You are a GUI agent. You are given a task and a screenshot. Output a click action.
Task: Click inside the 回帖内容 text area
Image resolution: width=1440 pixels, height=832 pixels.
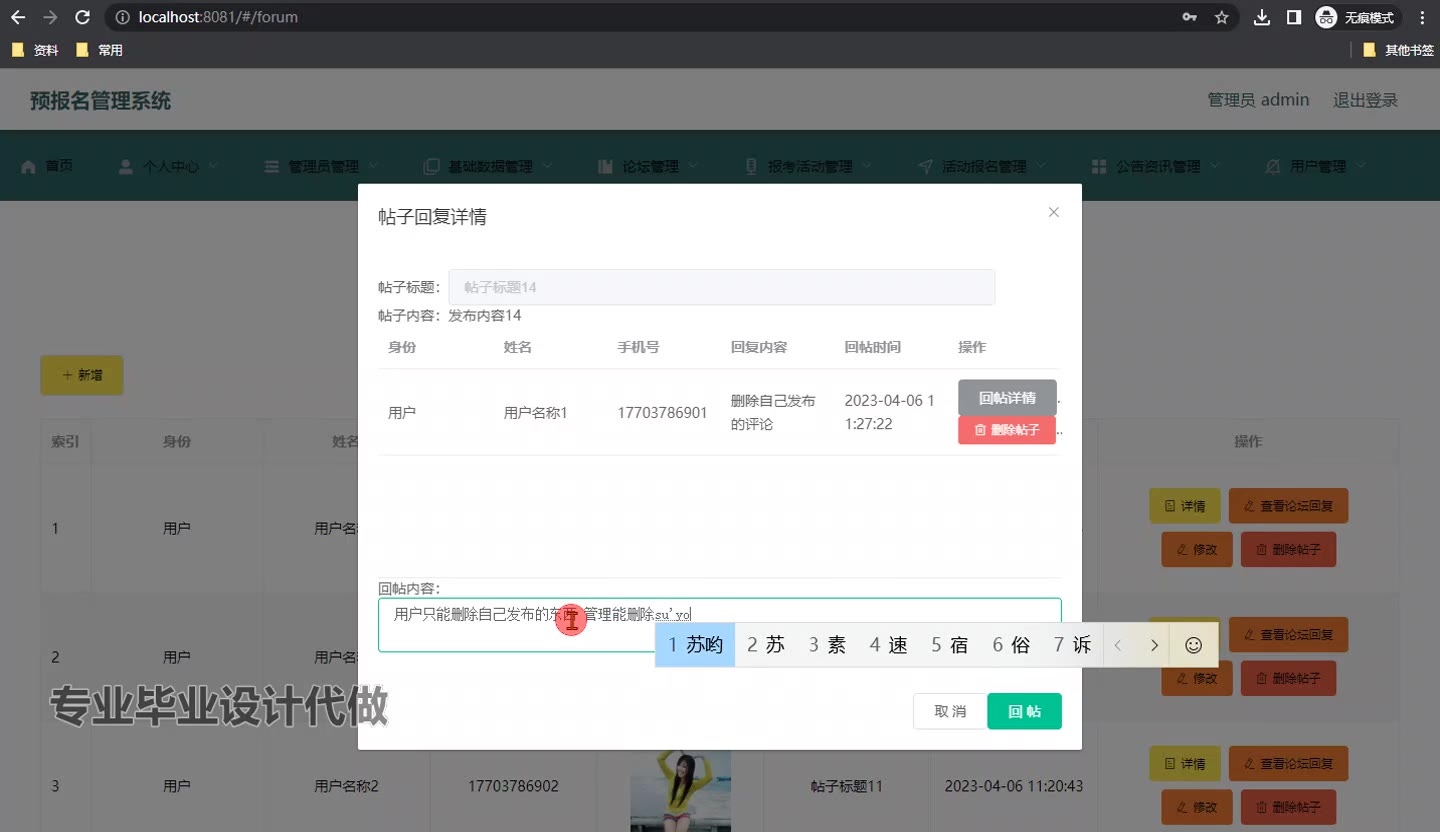coord(719,625)
